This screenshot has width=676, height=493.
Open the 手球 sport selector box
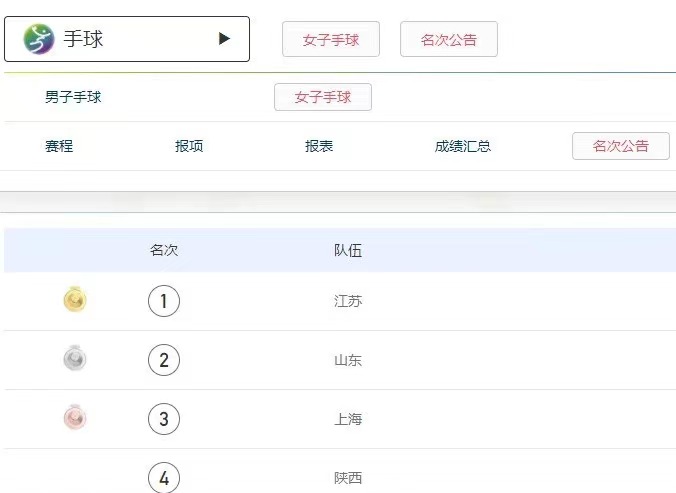(x=127, y=39)
